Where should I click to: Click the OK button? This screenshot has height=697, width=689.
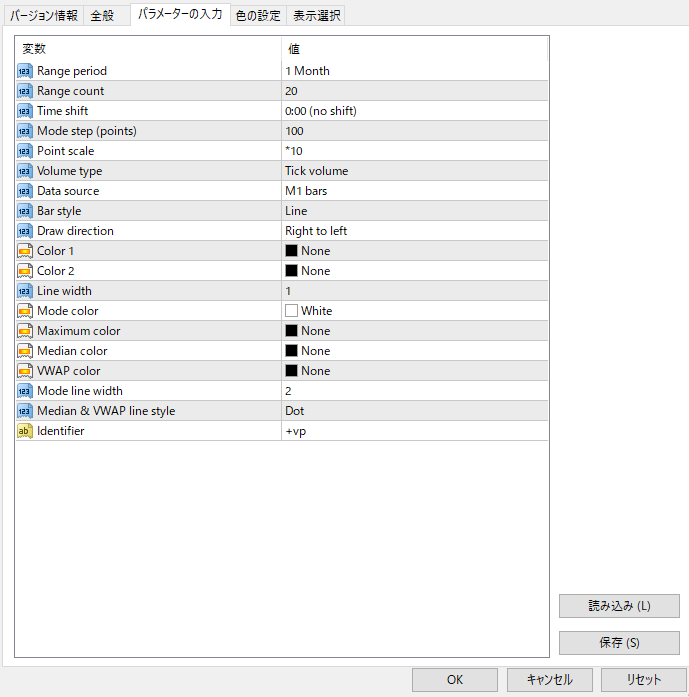[x=455, y=680]
